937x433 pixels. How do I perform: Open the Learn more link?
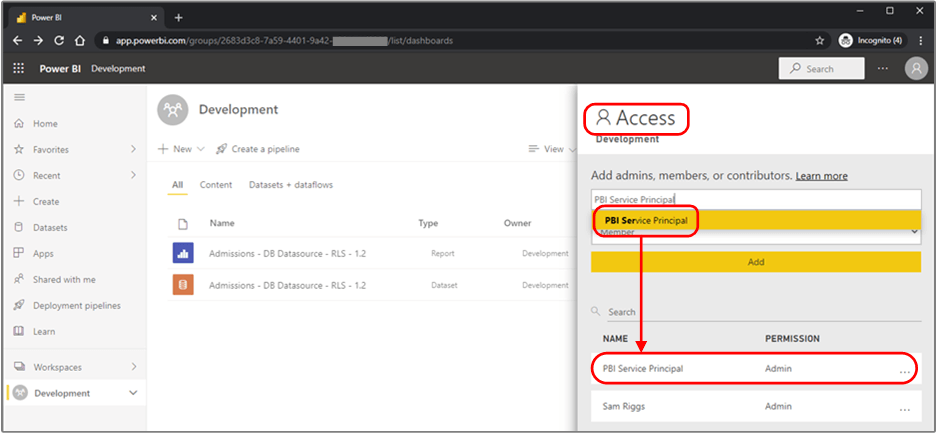click(822, 176)
